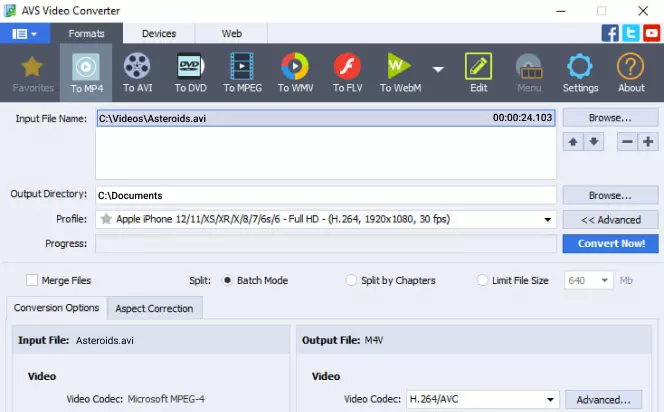Enable the Merge Files checkbox
664x412 pixels.
click(32, 280)
